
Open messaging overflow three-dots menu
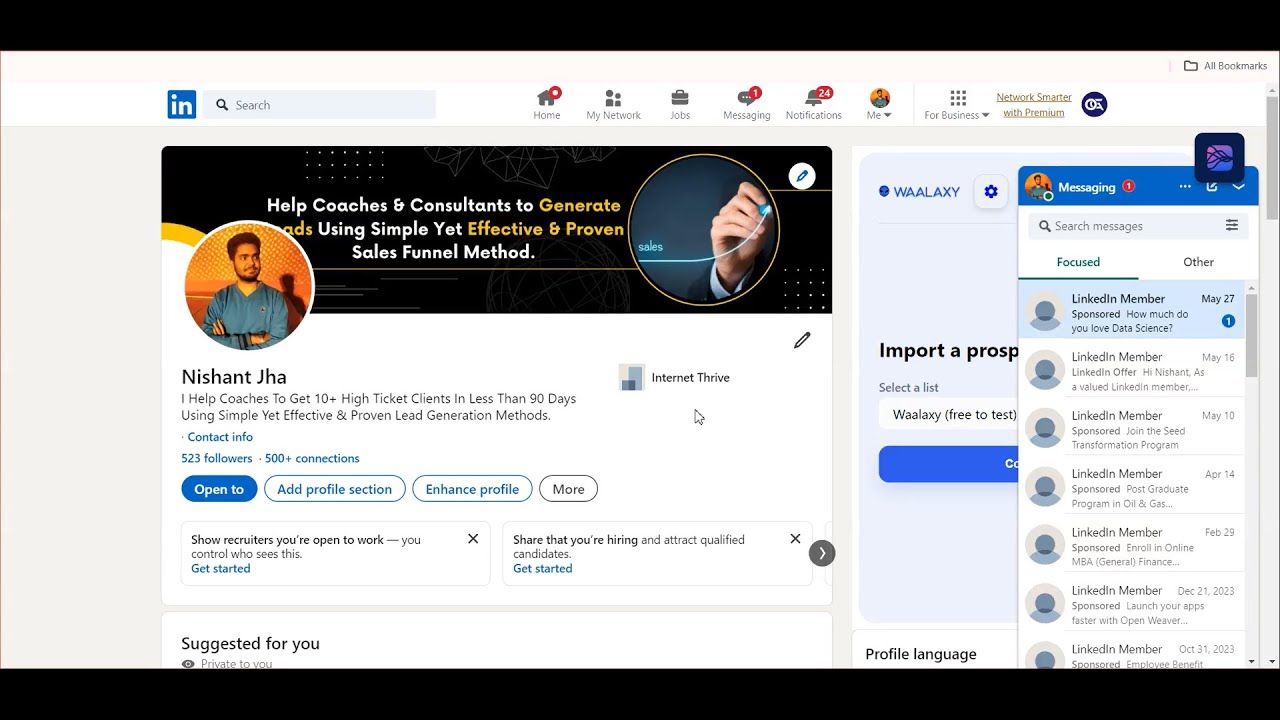pyautogui.click(x=1185, y=187)
